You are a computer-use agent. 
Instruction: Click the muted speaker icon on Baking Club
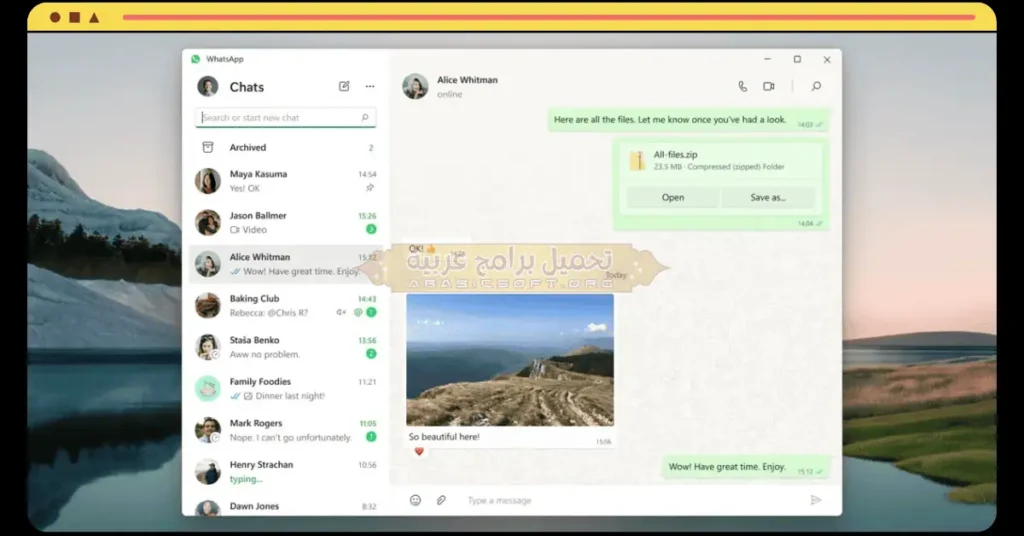[341, 313]
